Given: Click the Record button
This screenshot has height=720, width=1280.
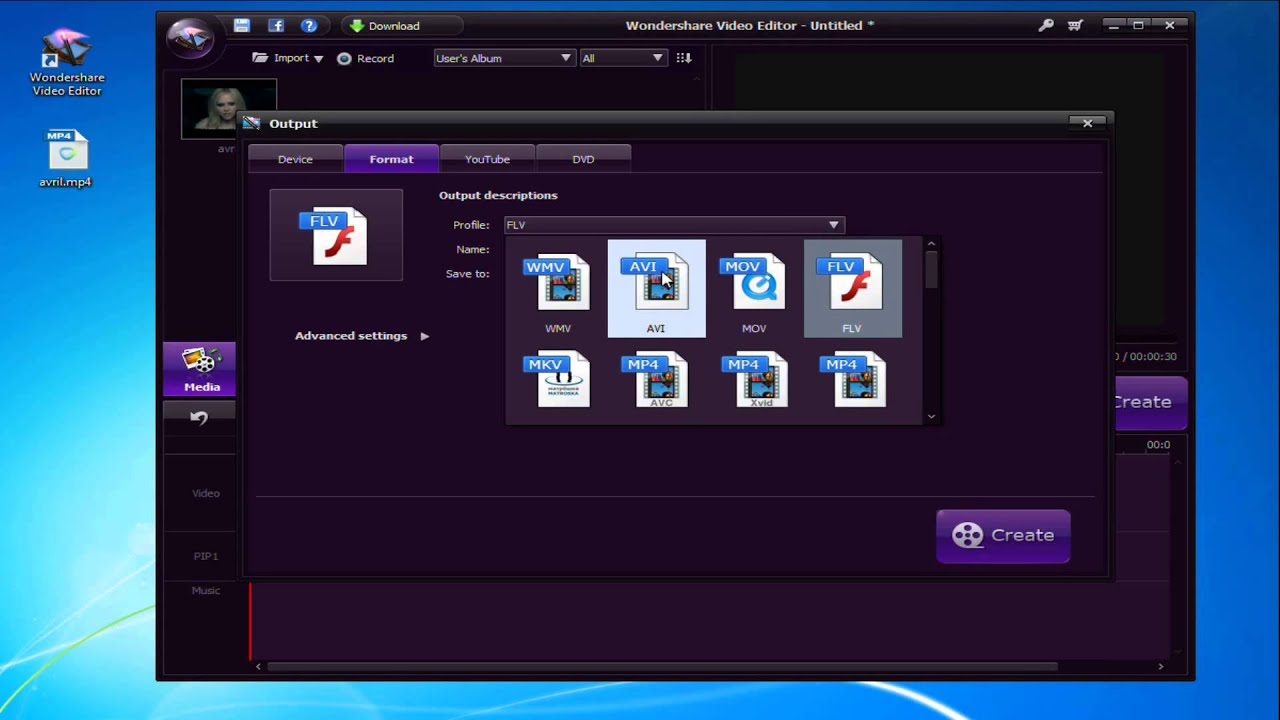Looking at the screenshot, I should point(365,58).
